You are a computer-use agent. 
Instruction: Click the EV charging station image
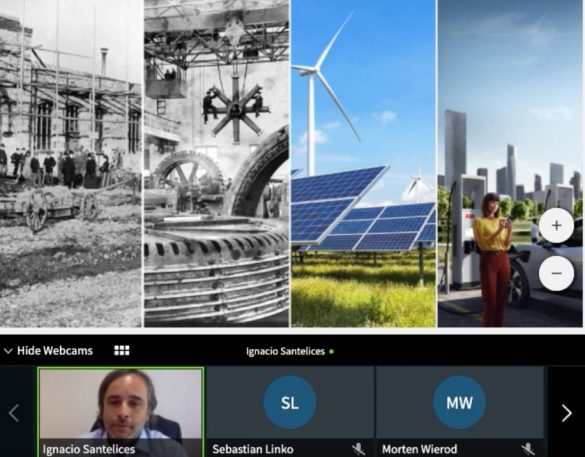510,163
